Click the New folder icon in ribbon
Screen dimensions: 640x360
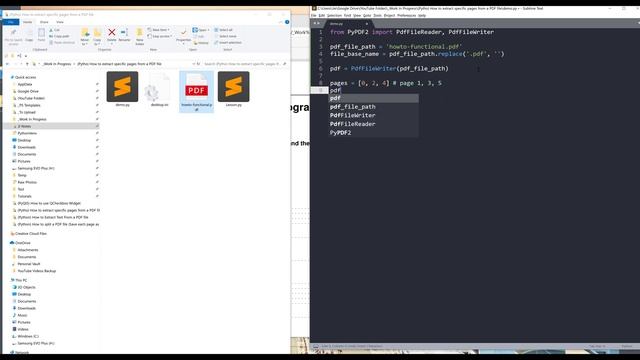click(x=140, y=32)
